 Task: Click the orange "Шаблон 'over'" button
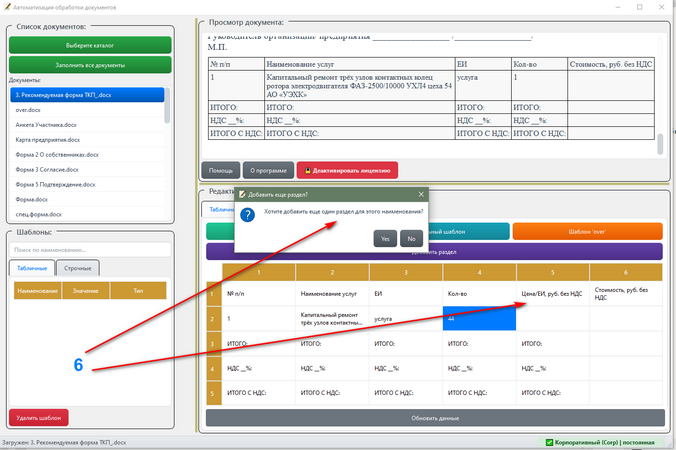(587, 231)
